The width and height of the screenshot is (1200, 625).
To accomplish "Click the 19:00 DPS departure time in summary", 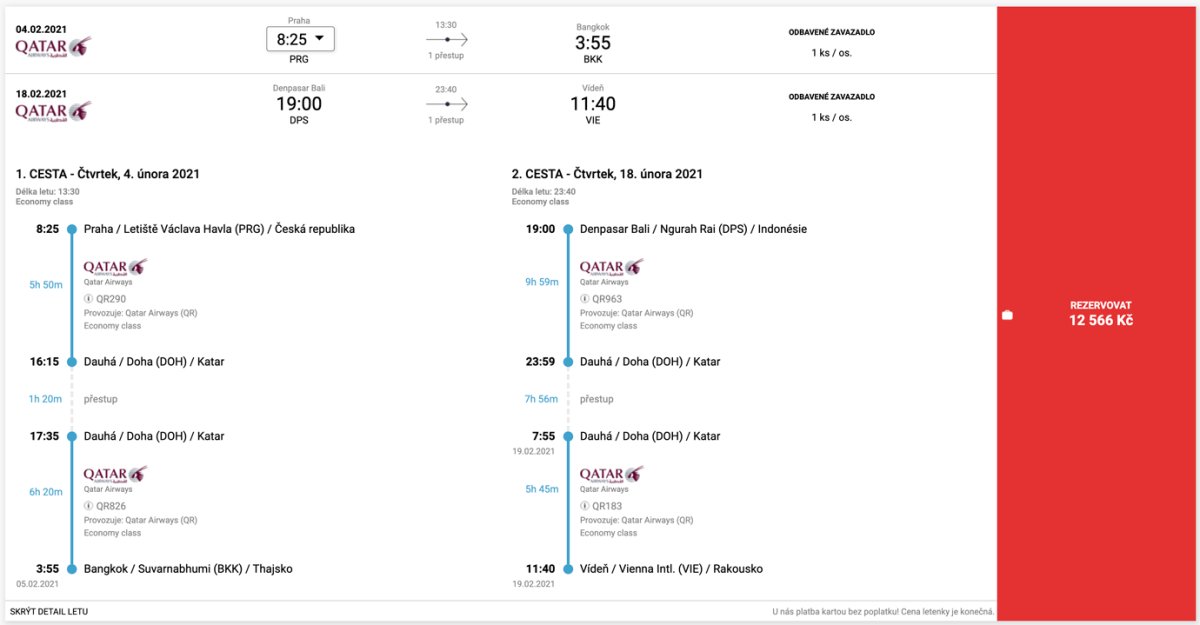I will (x=298, y=104).
